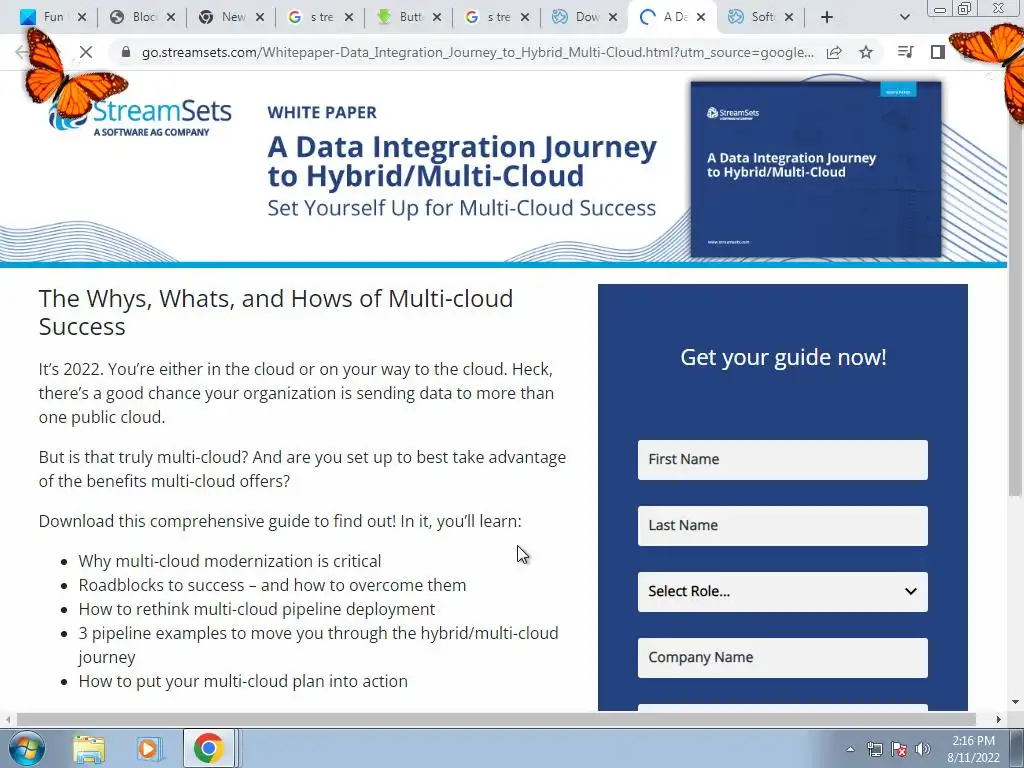
Task: Close the active 'A Da' tab
Action: tap(701, 17)
